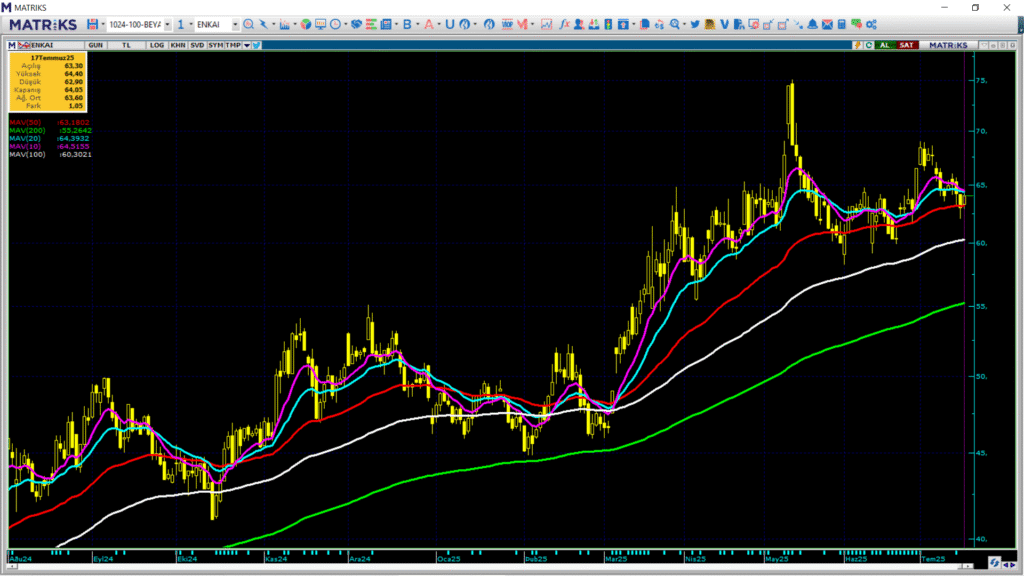Select the GUN period tab
Image resolution: width=1024 pixels, height=576 pixels.
tap(97, 45)
